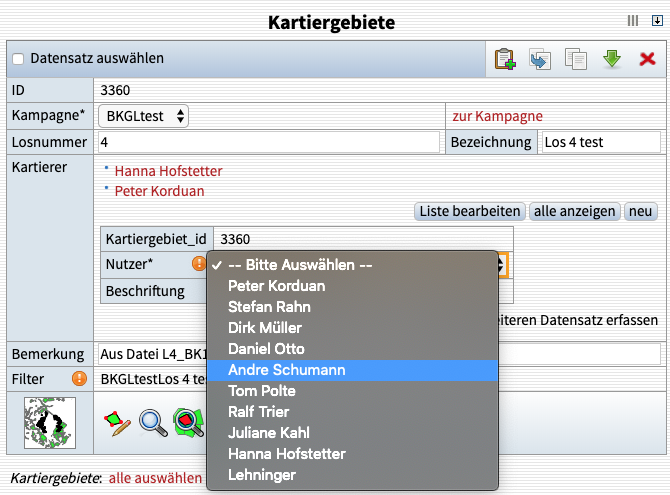Click the ID value 3360

click(115, 90)
